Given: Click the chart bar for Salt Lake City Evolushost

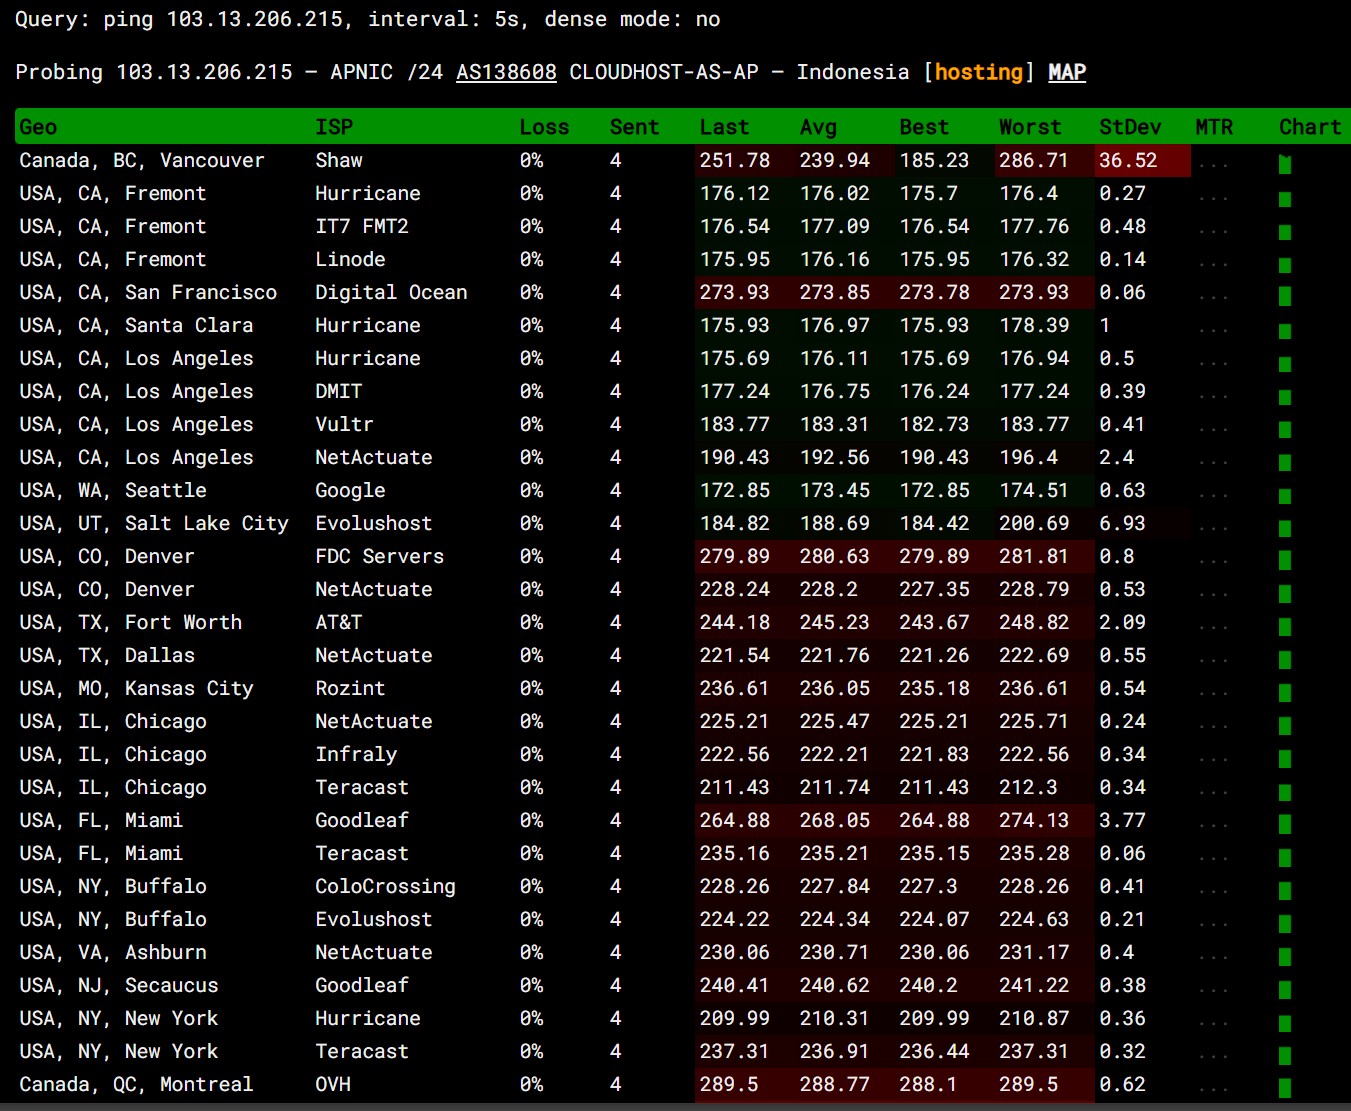Looking at the screenshot, I should (x=1285, y=528).
